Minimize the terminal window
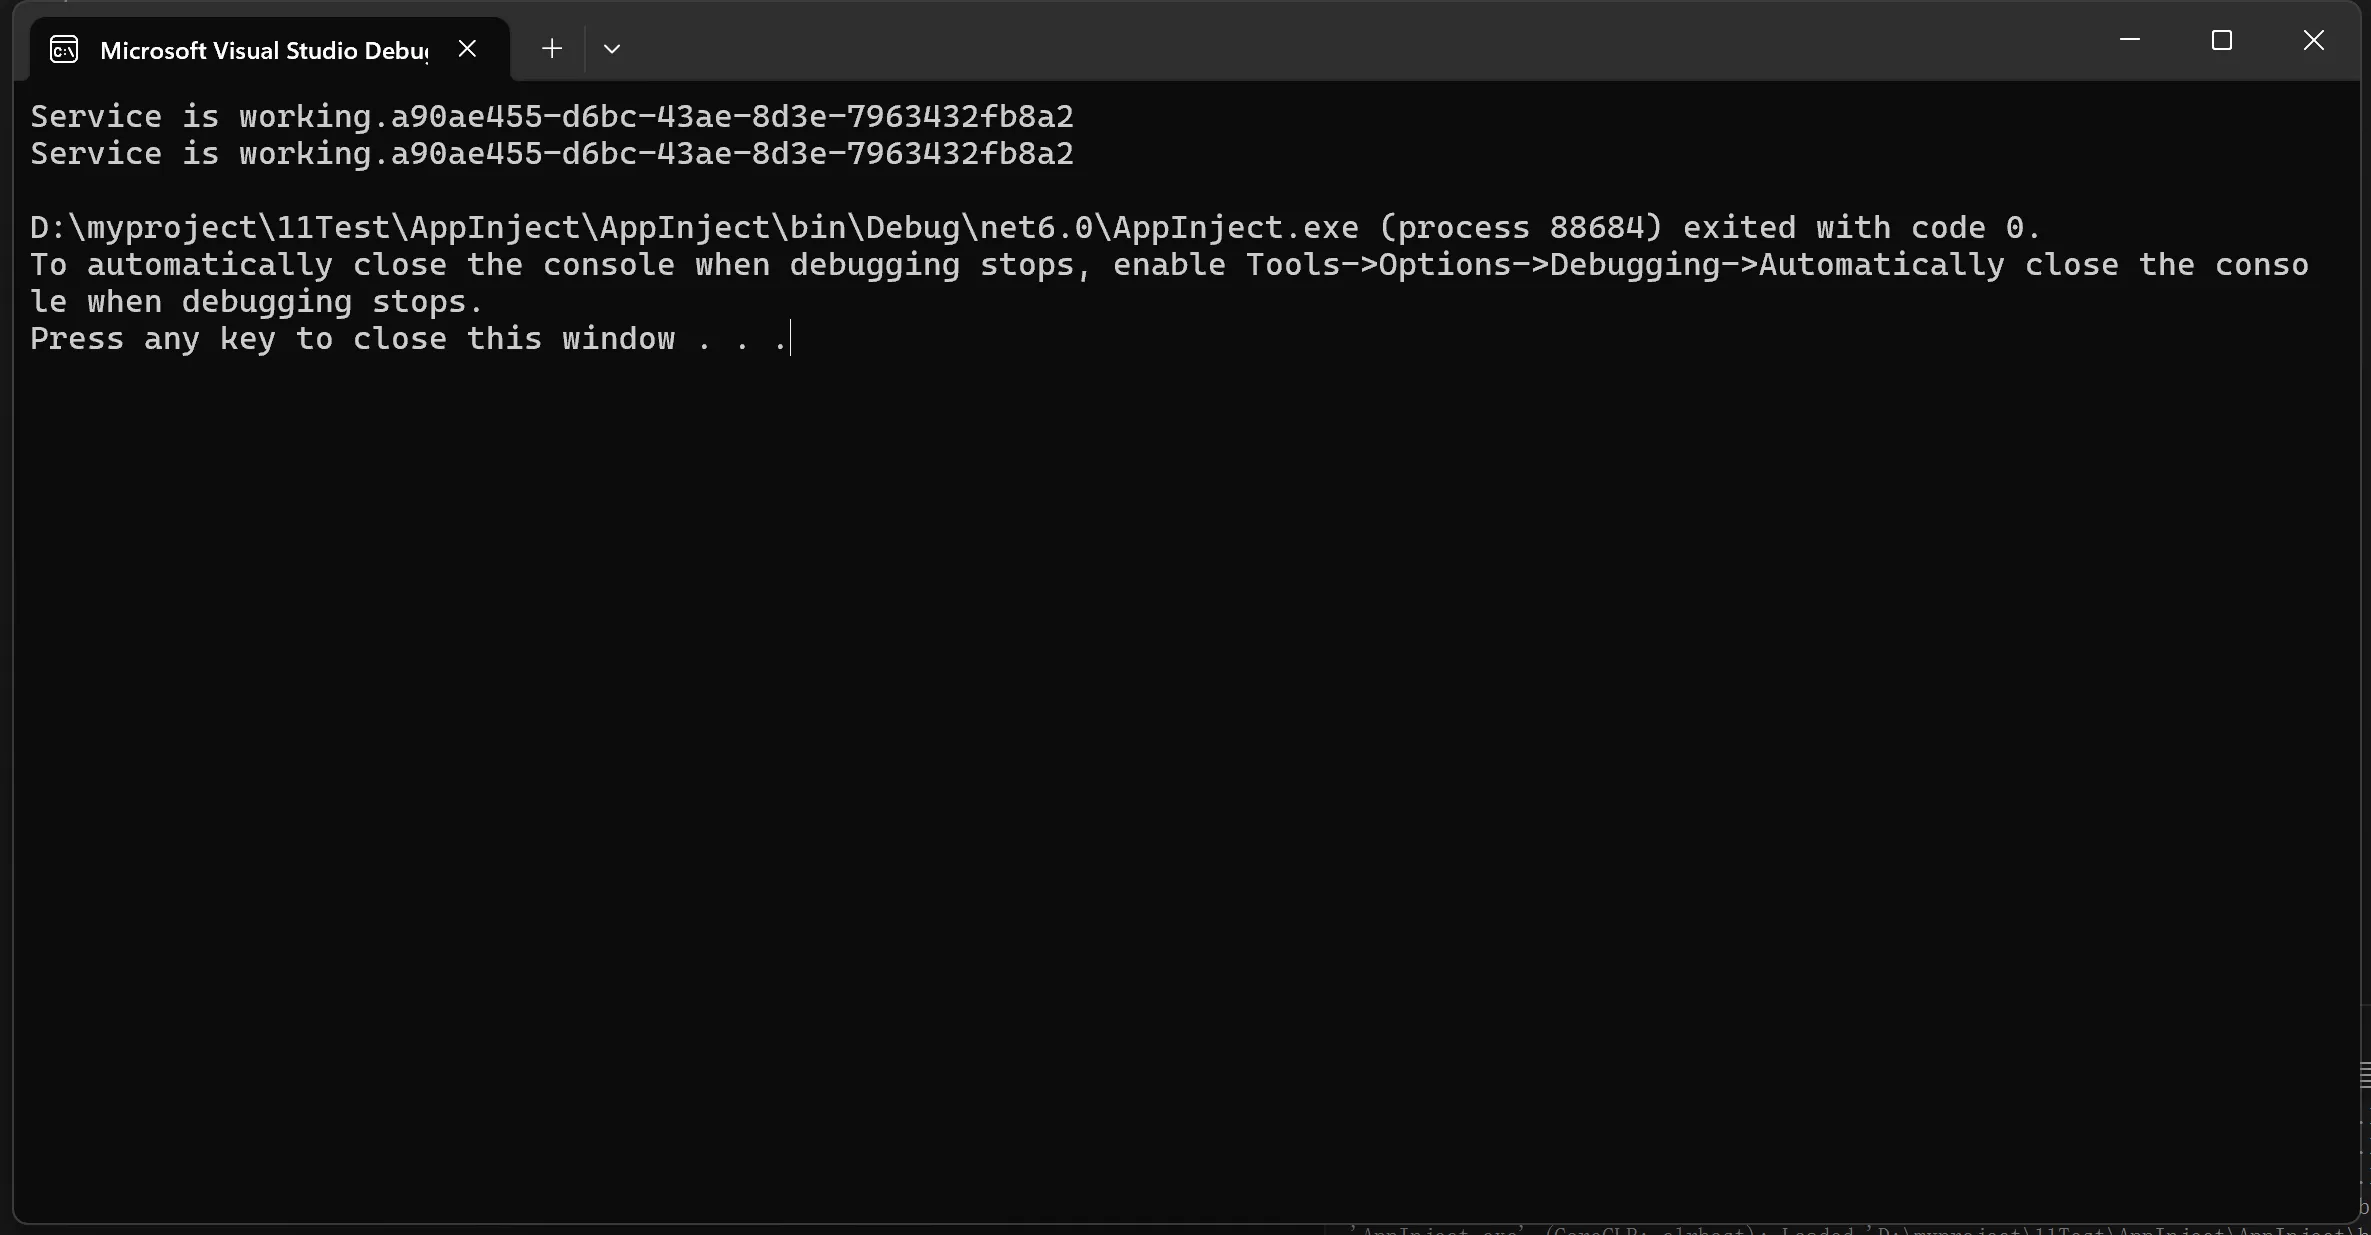The height and width of the screenshot is (1235, 2371). click(x=2130, y=40)
